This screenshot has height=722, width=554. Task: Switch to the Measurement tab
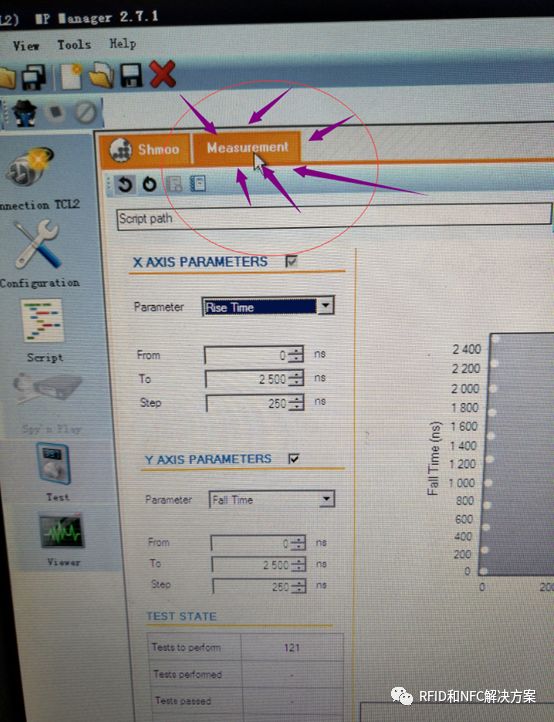click(247, 147)
